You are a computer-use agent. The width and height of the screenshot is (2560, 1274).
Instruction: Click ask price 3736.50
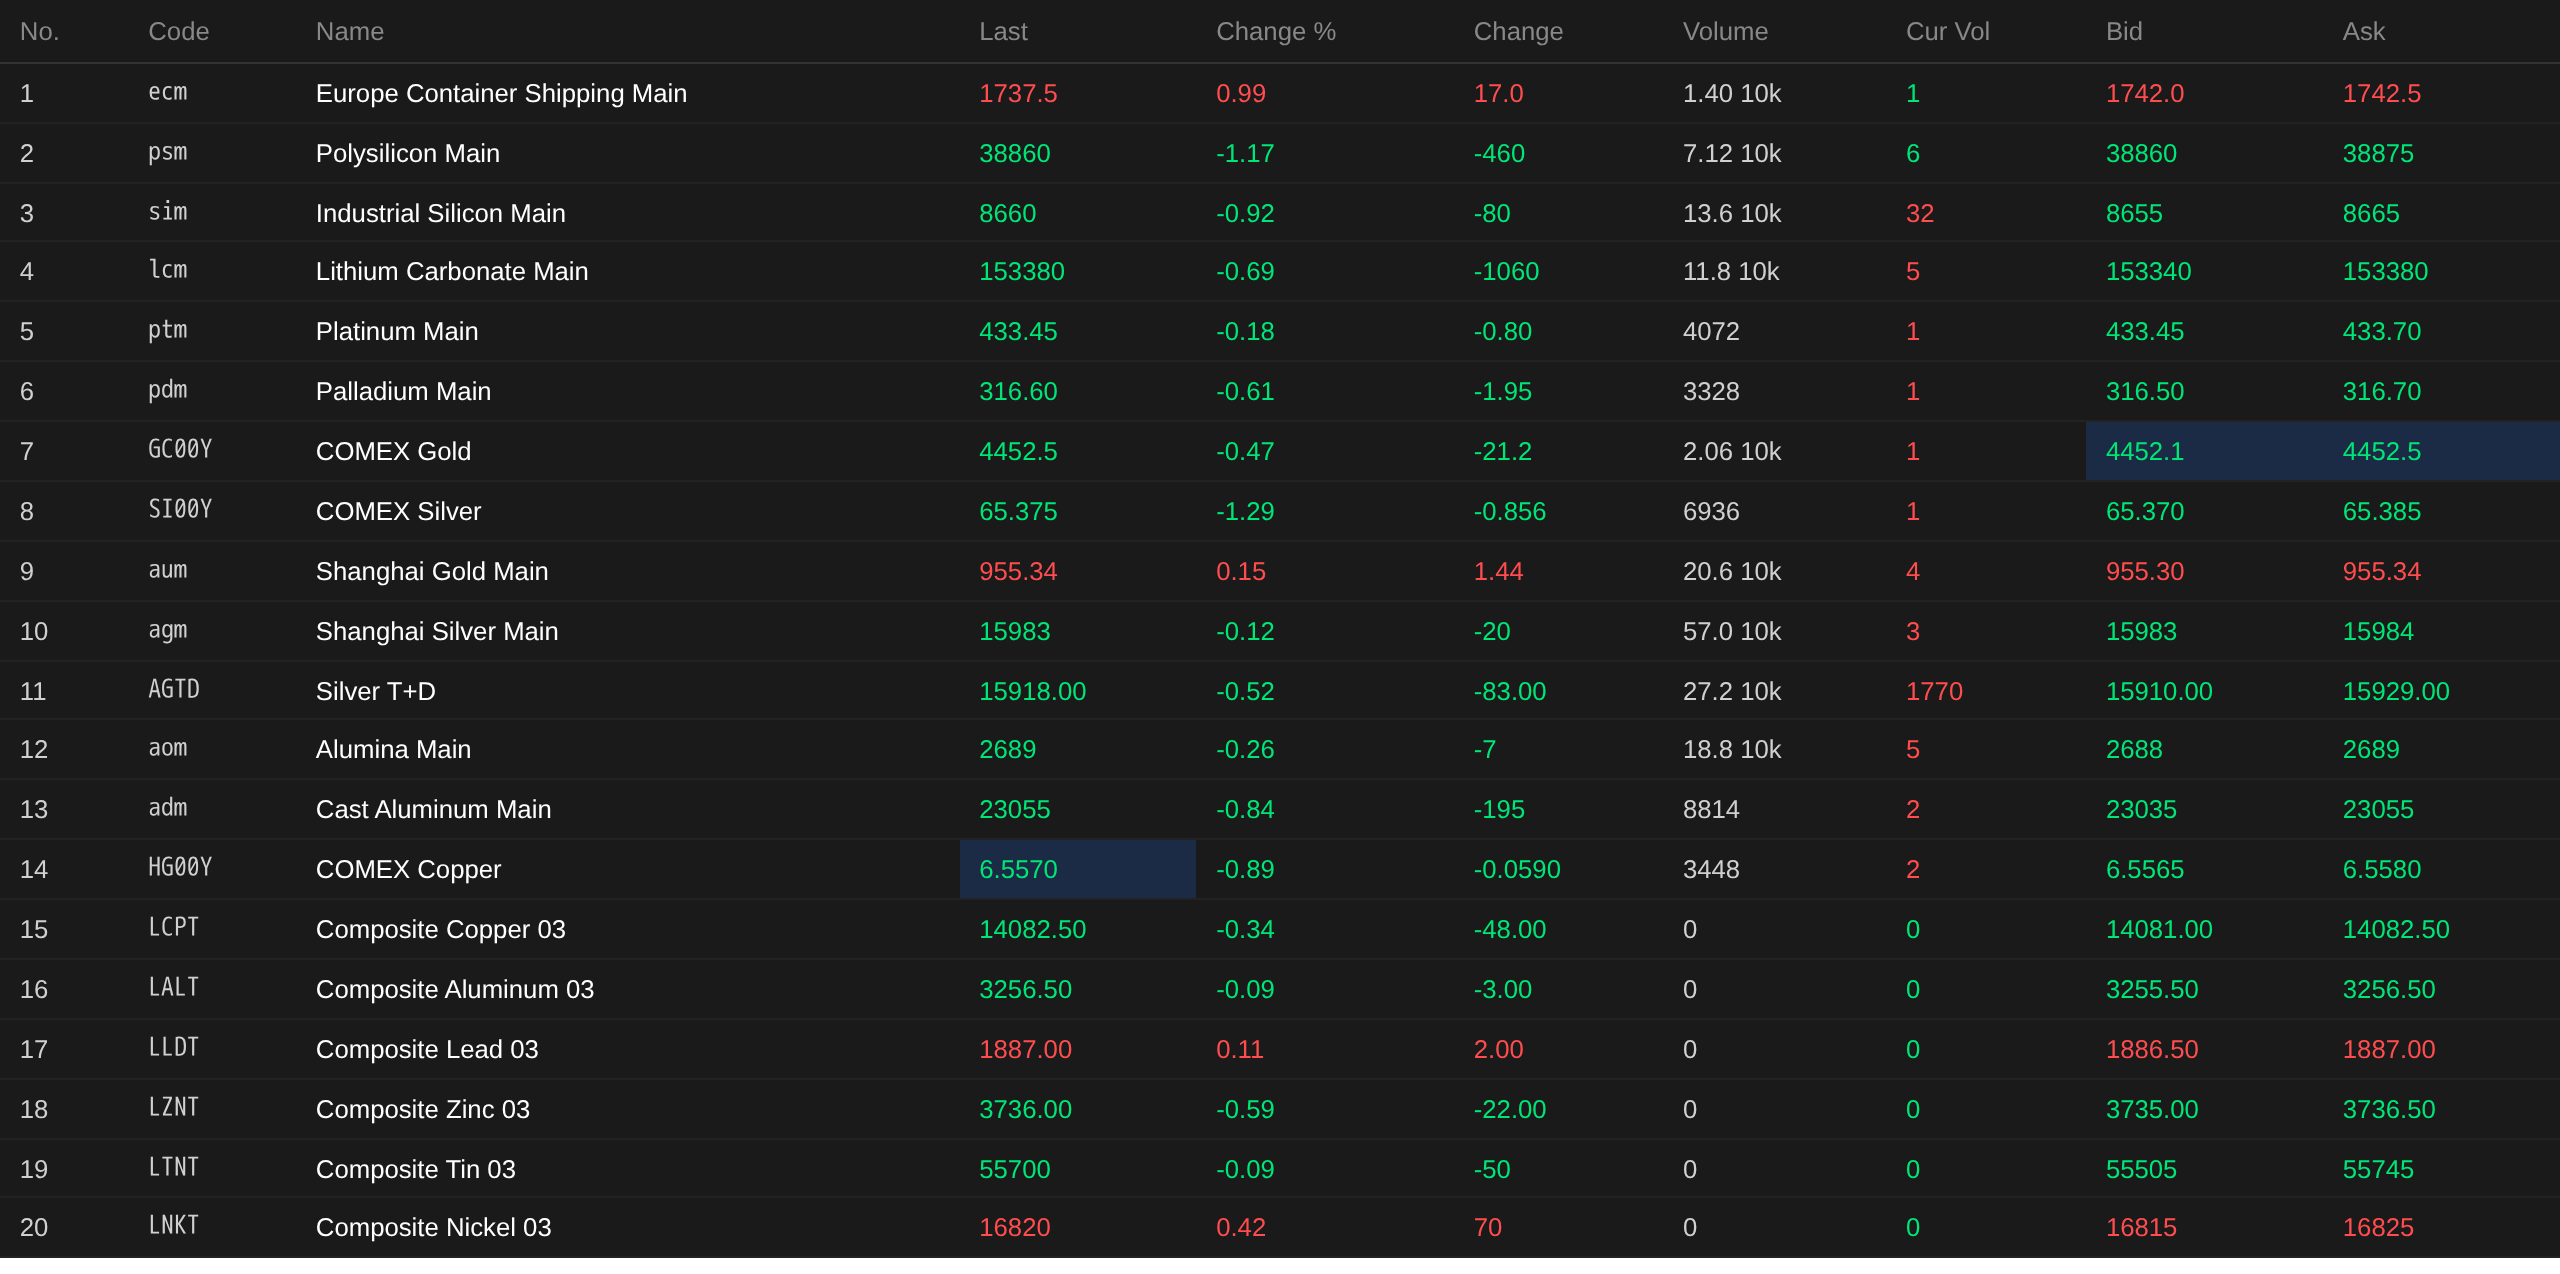pos(2389,1109)
